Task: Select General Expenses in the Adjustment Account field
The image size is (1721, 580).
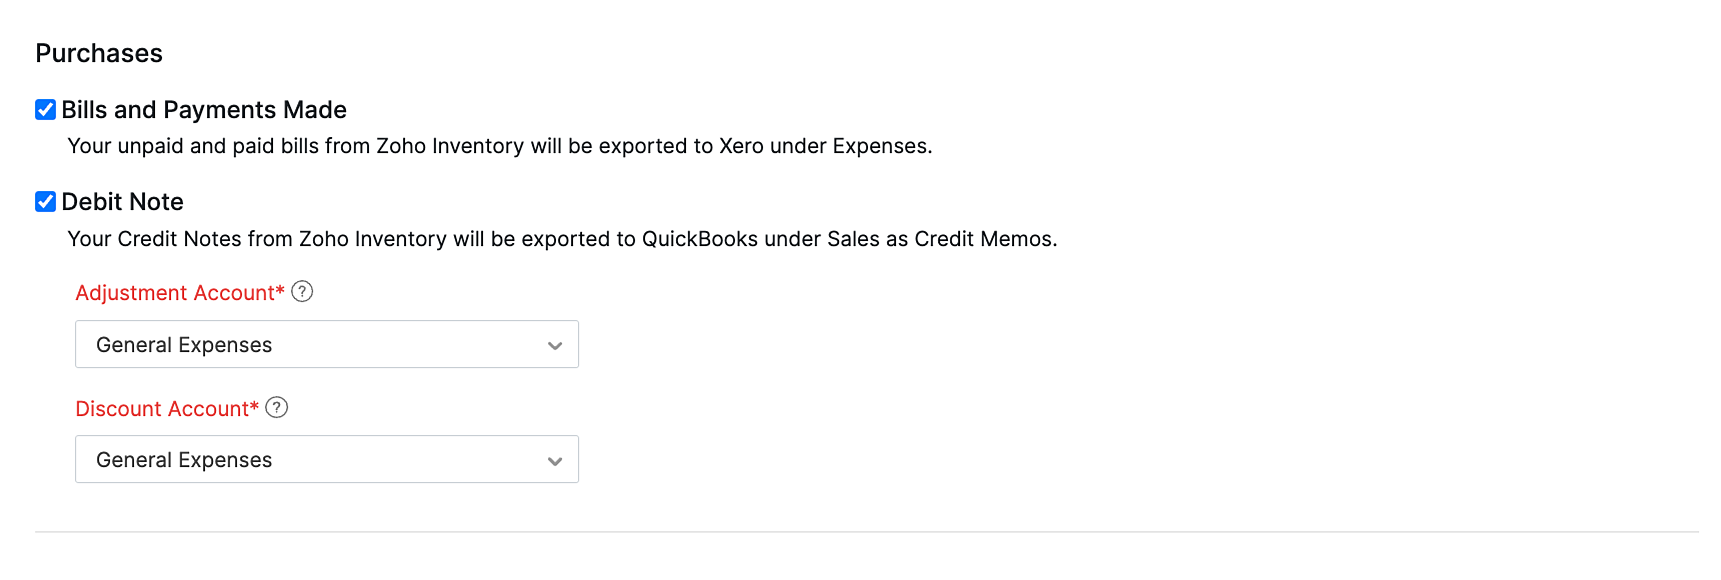Action: 327,344
